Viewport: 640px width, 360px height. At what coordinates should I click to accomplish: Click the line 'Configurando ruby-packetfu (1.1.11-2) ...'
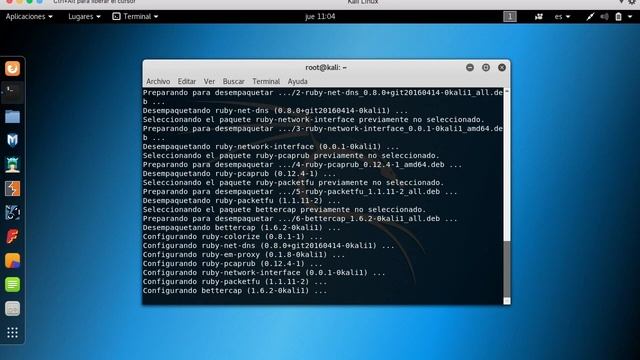point(235,282)
